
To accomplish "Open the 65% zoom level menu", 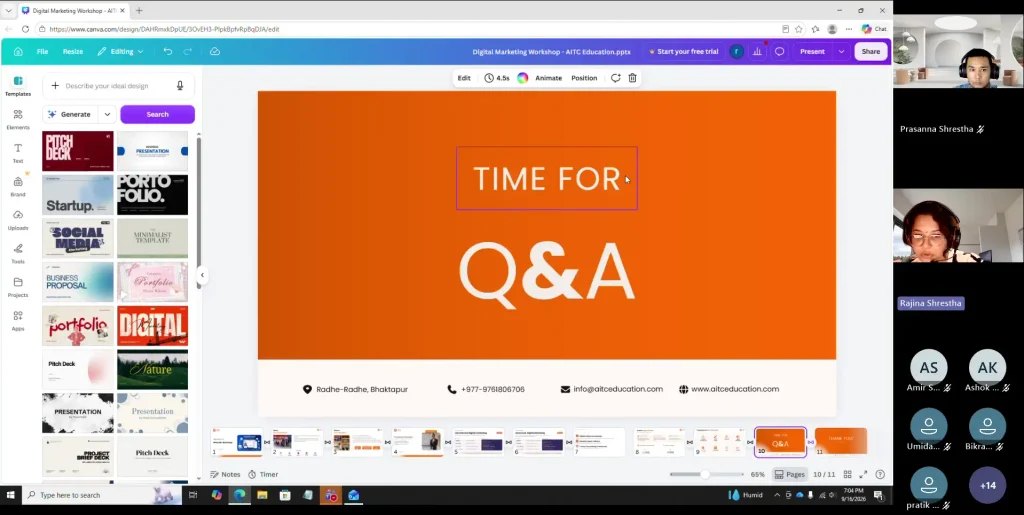I will (758, 475).
